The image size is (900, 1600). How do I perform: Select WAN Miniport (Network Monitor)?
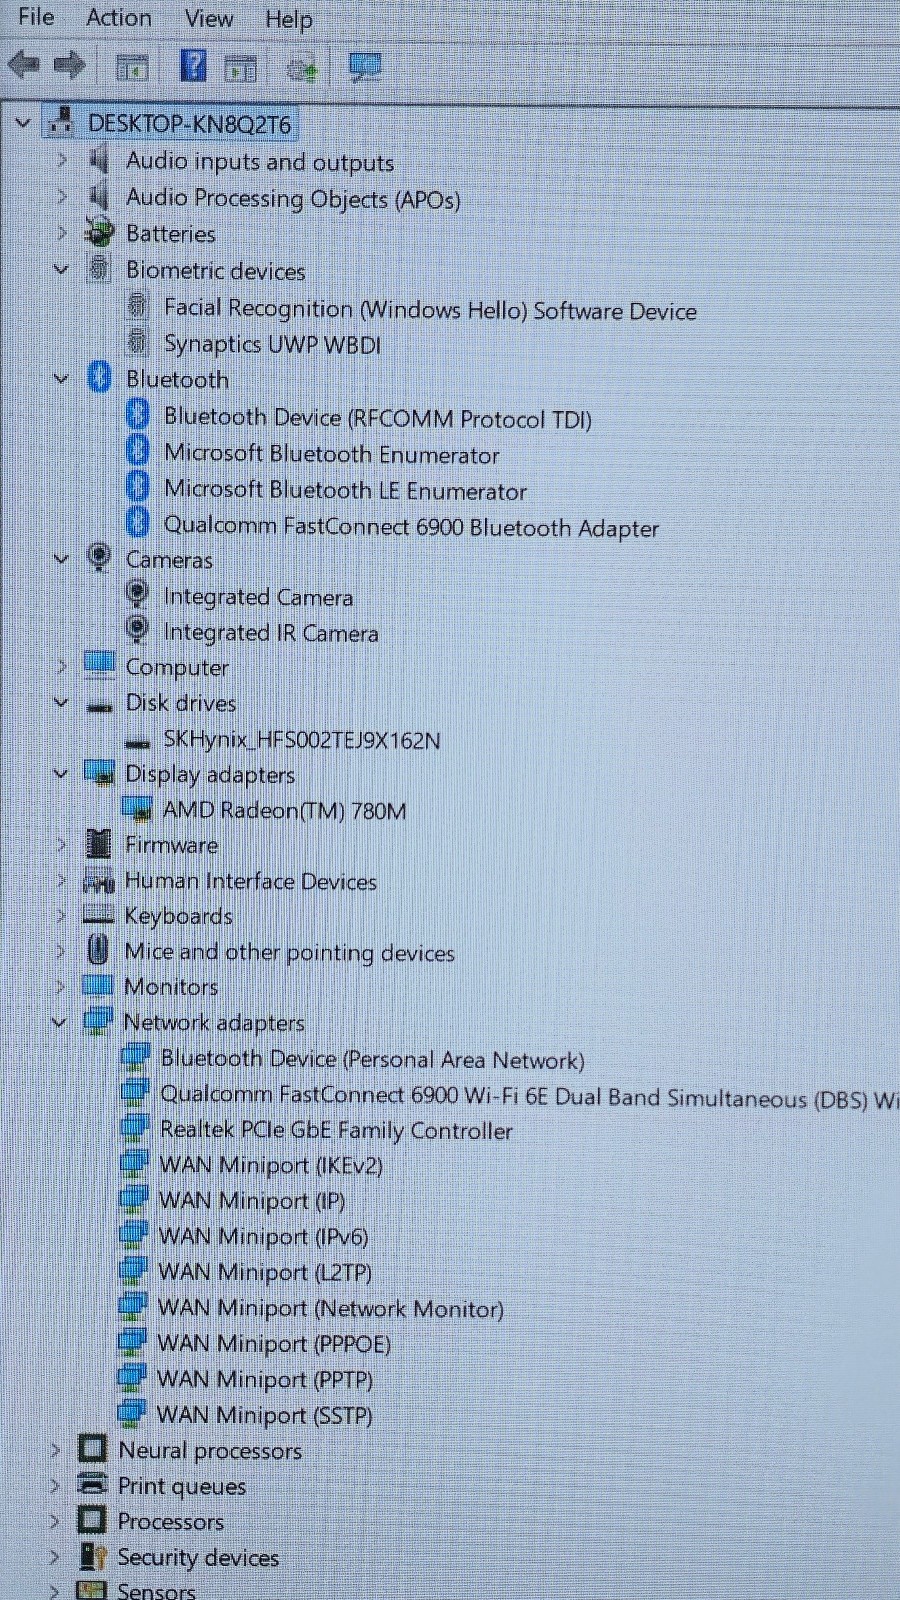[331, 1308]
